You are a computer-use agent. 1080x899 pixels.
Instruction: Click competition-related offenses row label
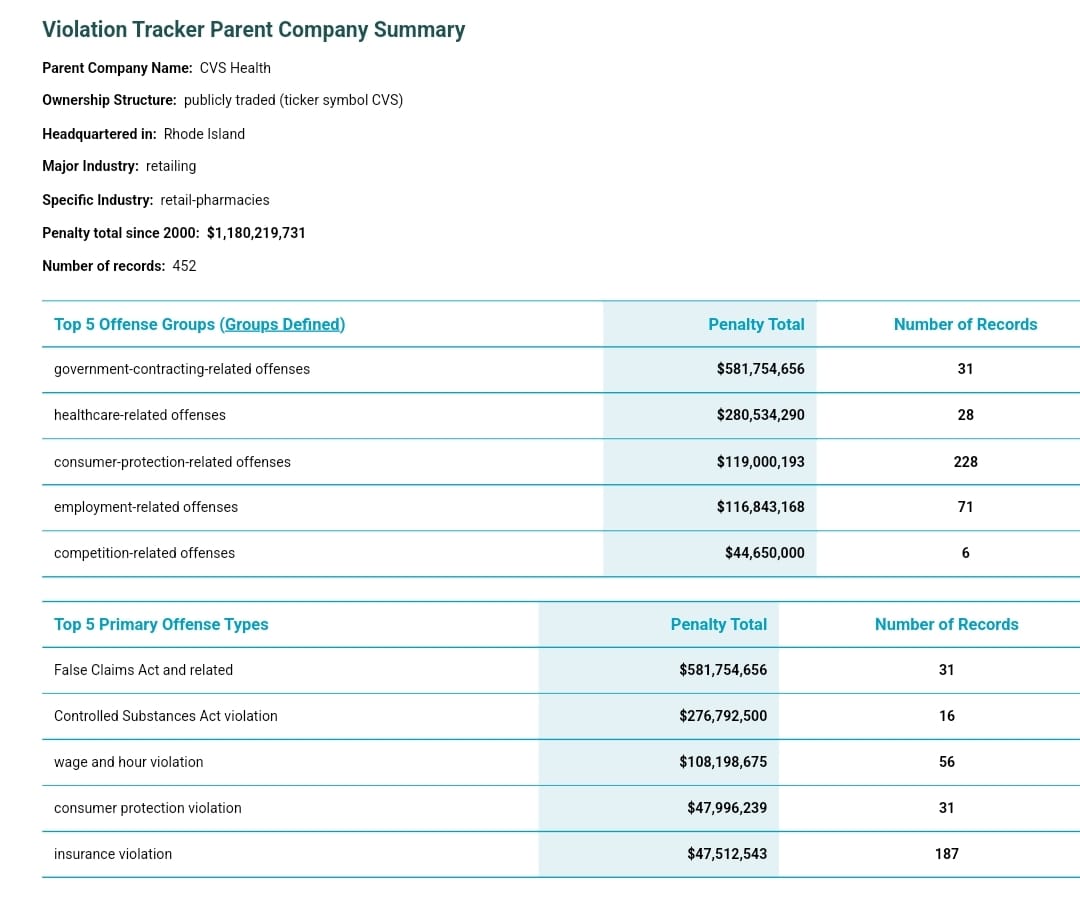pos(145,553)
